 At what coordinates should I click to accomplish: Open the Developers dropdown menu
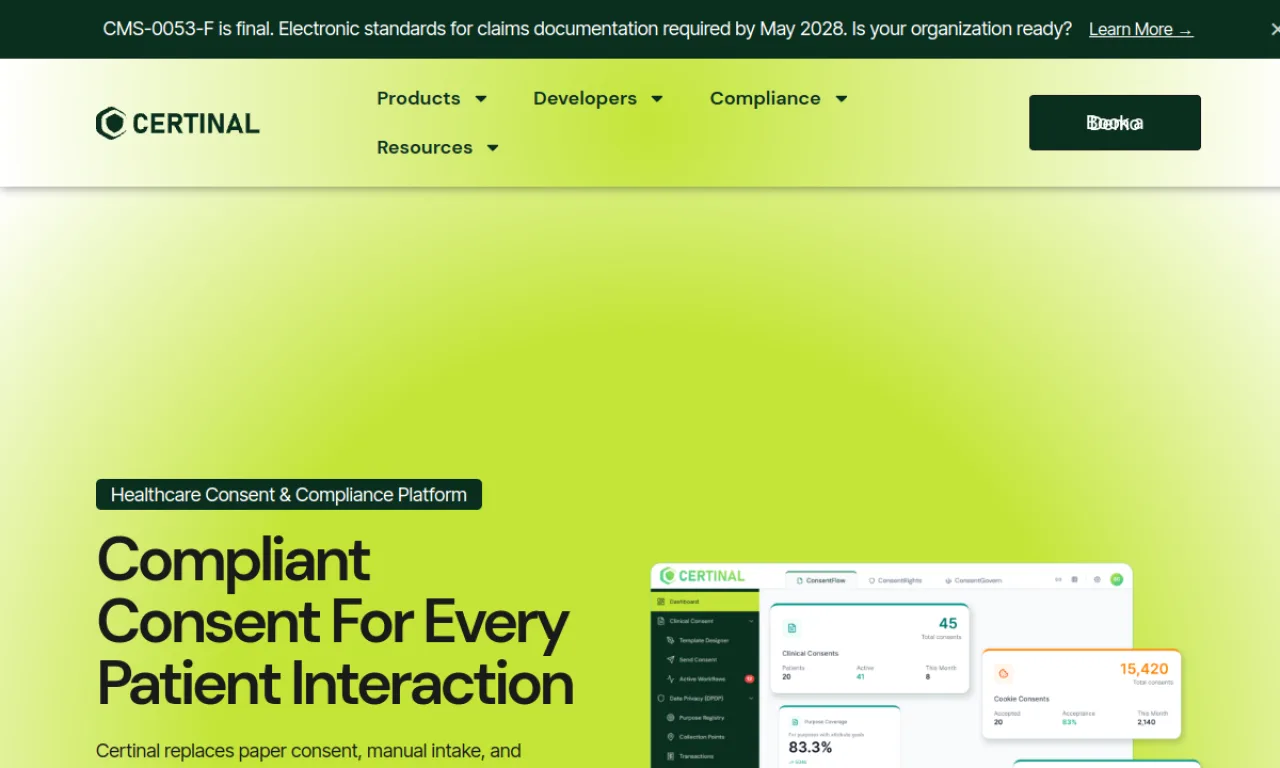pos(598,98)
